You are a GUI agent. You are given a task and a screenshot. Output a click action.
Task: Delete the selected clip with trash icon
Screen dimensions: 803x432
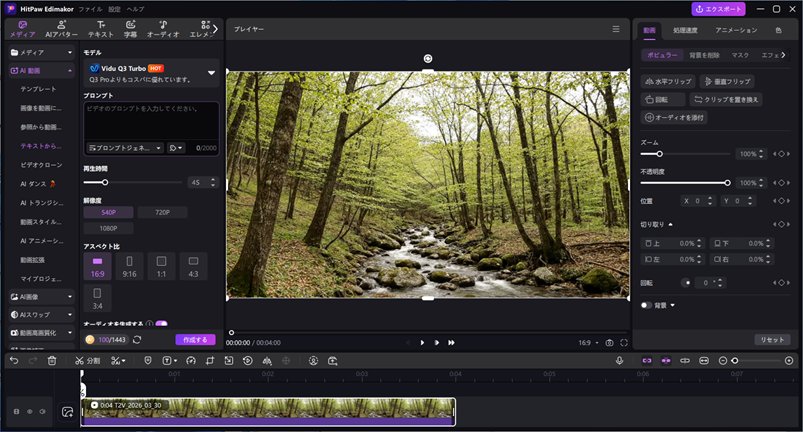[52, 361]
